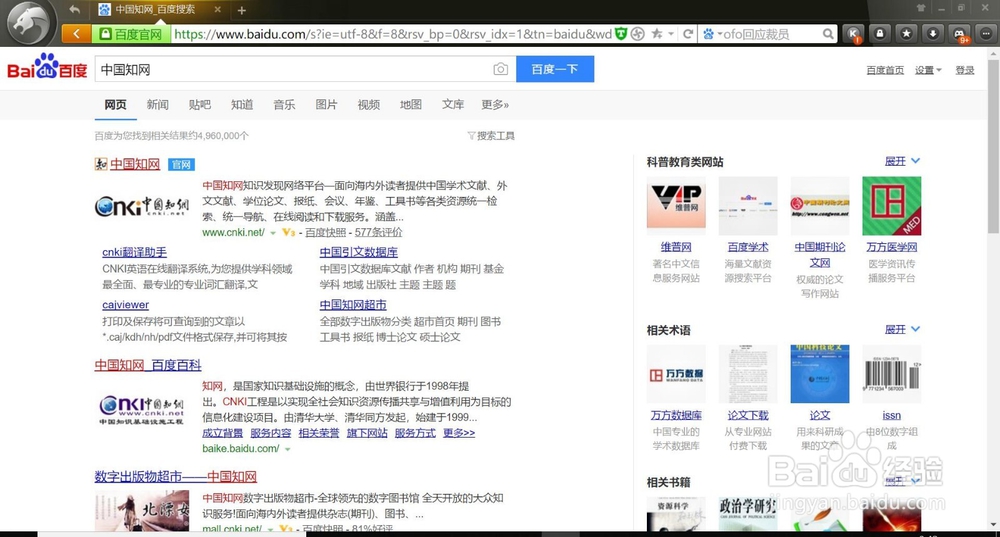Open the 577条评价 link

378,233
